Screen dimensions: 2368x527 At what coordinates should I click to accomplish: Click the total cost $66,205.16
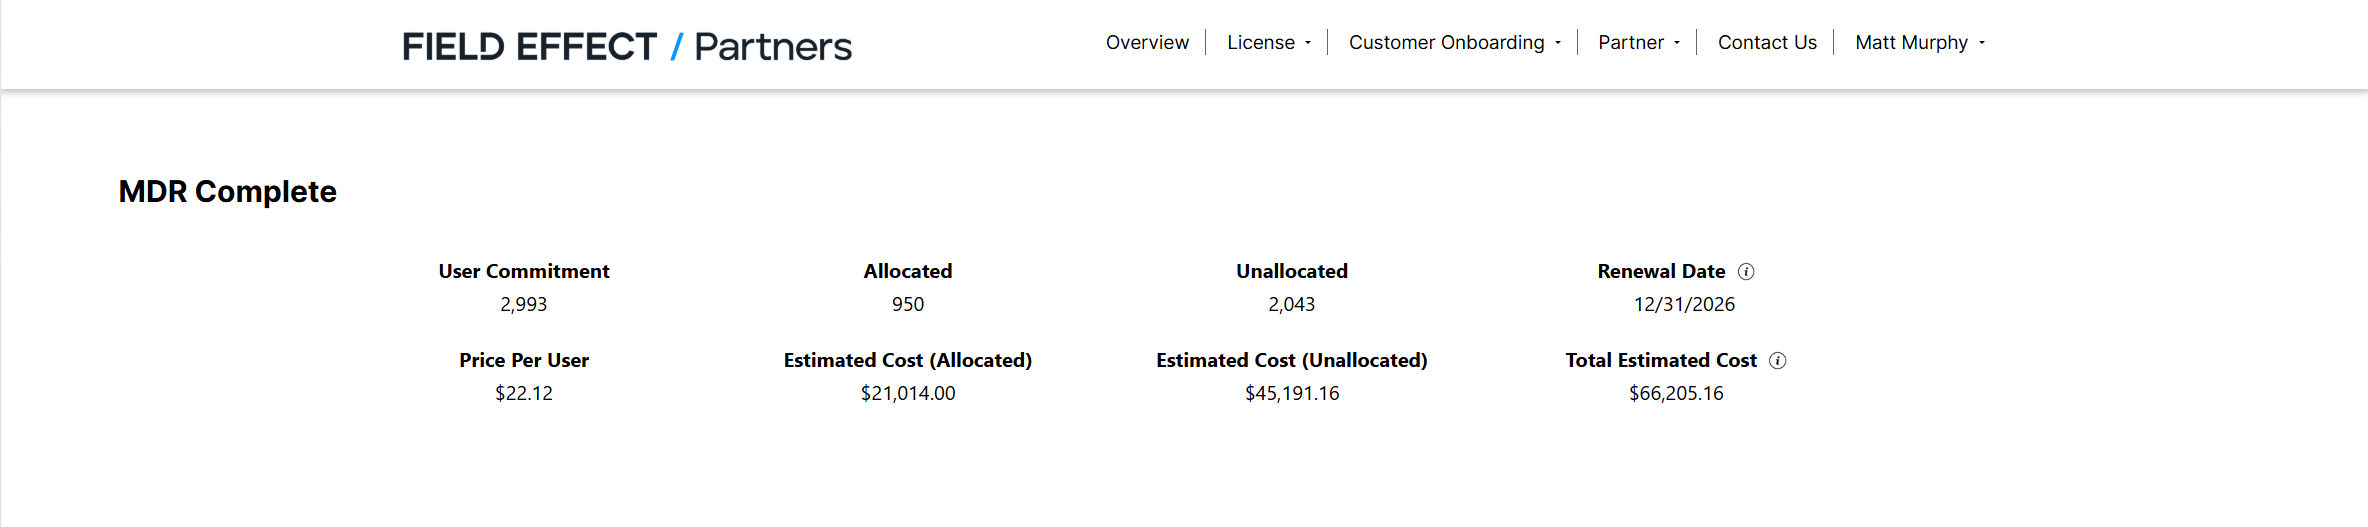coord(1676,393)
